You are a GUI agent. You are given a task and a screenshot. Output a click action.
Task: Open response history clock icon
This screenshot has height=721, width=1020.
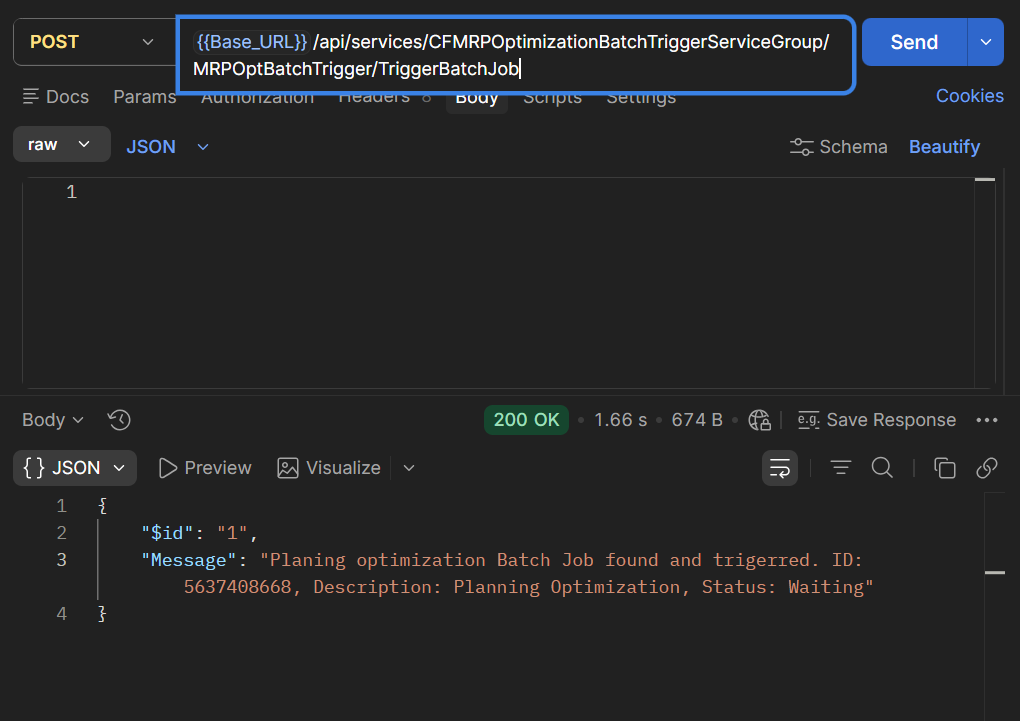[119, 420]
